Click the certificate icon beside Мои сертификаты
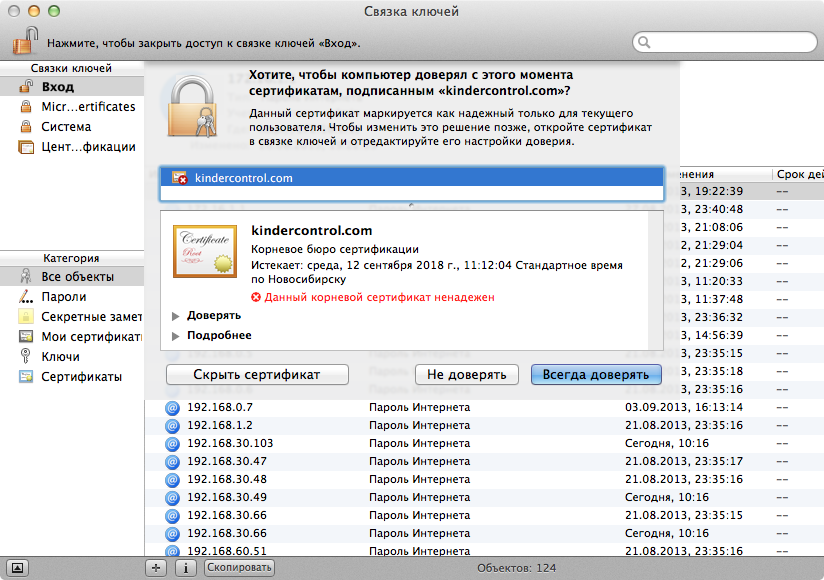This screenshot has height=580, width=824. click(x=26, y=336)
